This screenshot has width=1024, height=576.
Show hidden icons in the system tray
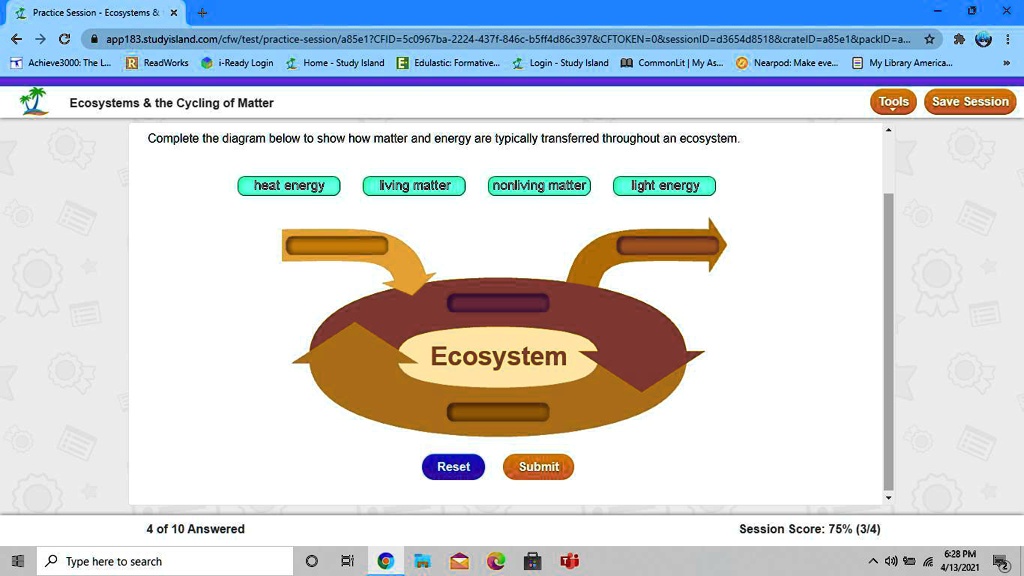pyautogui.click(x=873, y=560)
